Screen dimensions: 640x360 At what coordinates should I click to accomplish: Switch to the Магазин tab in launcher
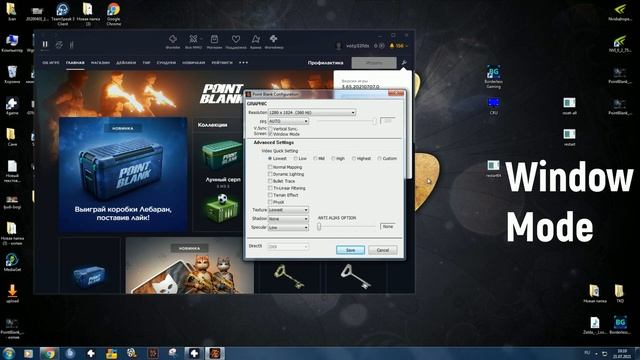(x=100, y=63)
